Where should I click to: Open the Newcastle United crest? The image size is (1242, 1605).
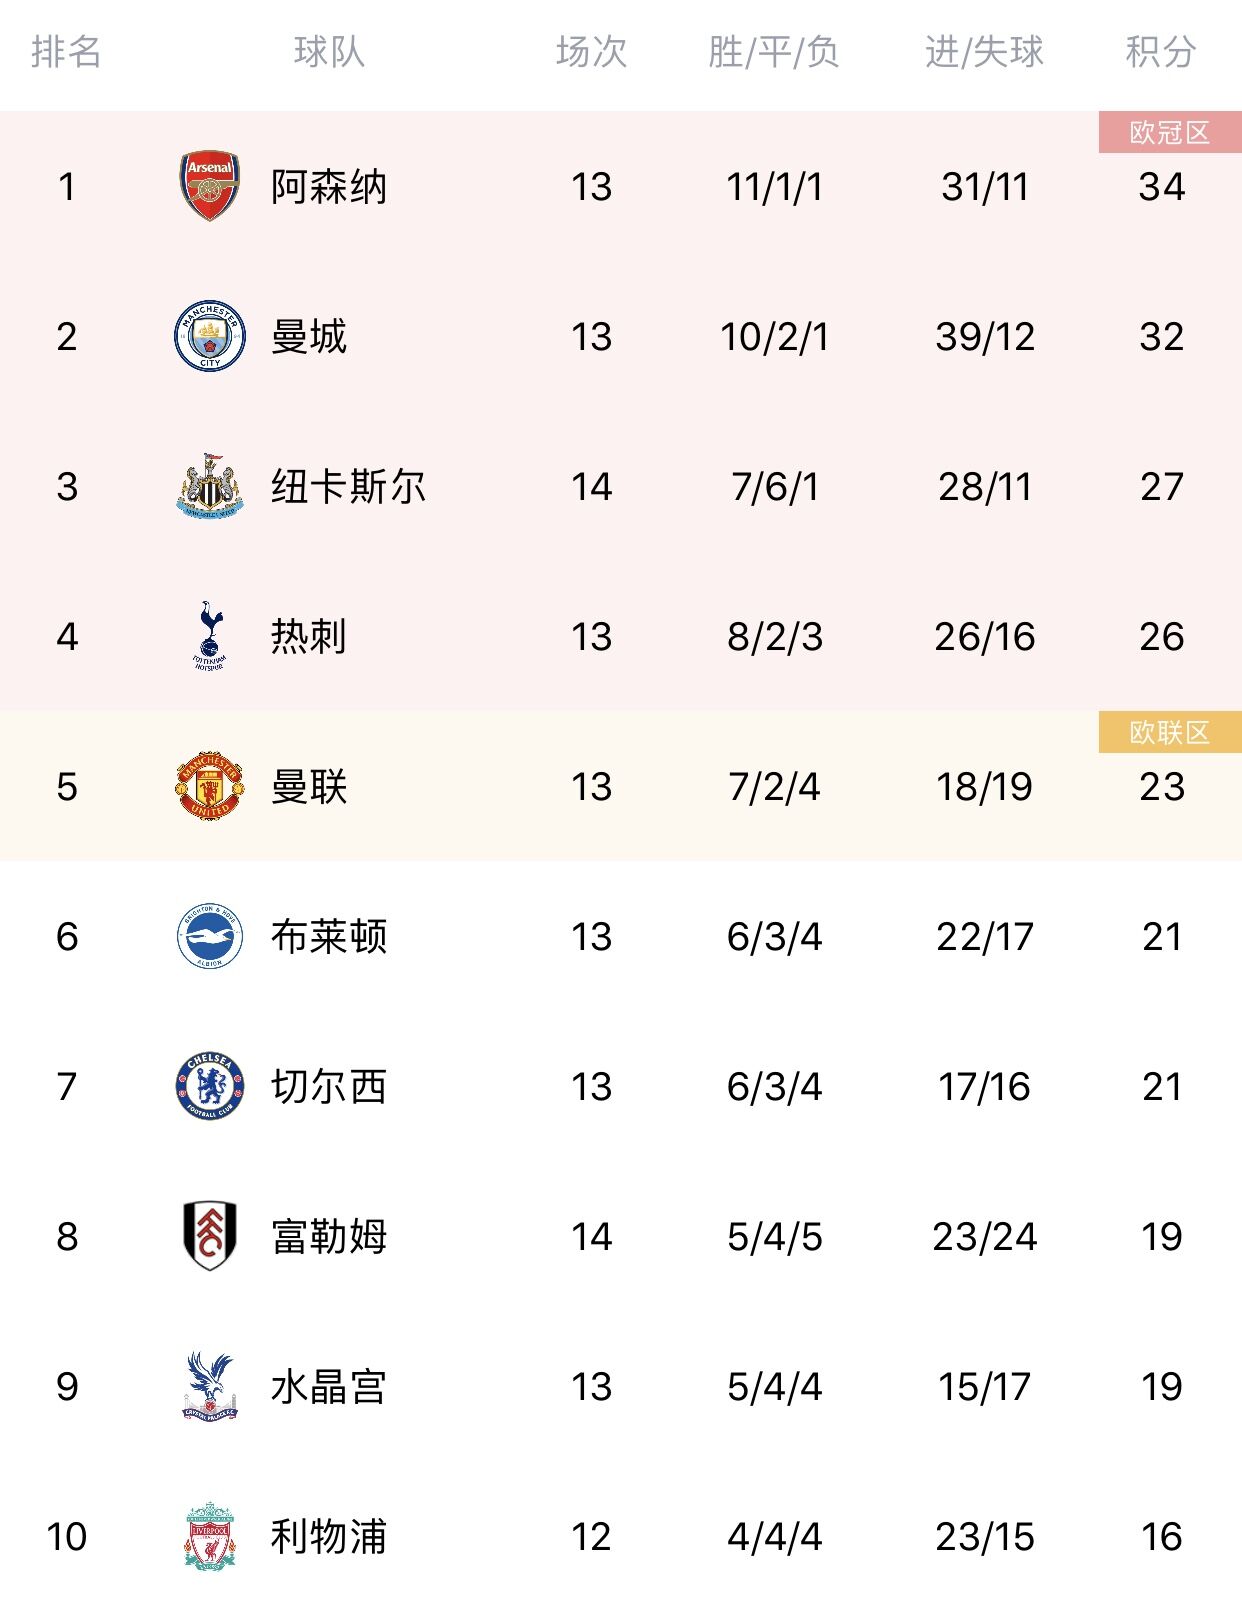point(210,486)
